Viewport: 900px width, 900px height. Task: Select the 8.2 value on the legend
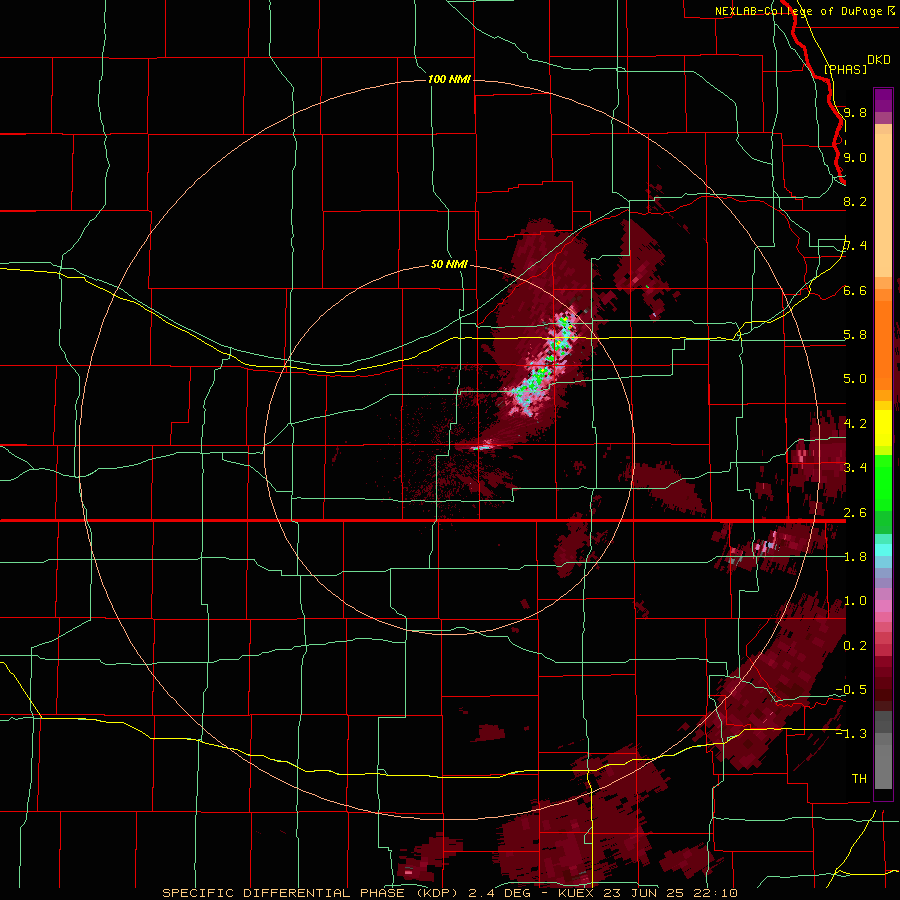(855, 201)
